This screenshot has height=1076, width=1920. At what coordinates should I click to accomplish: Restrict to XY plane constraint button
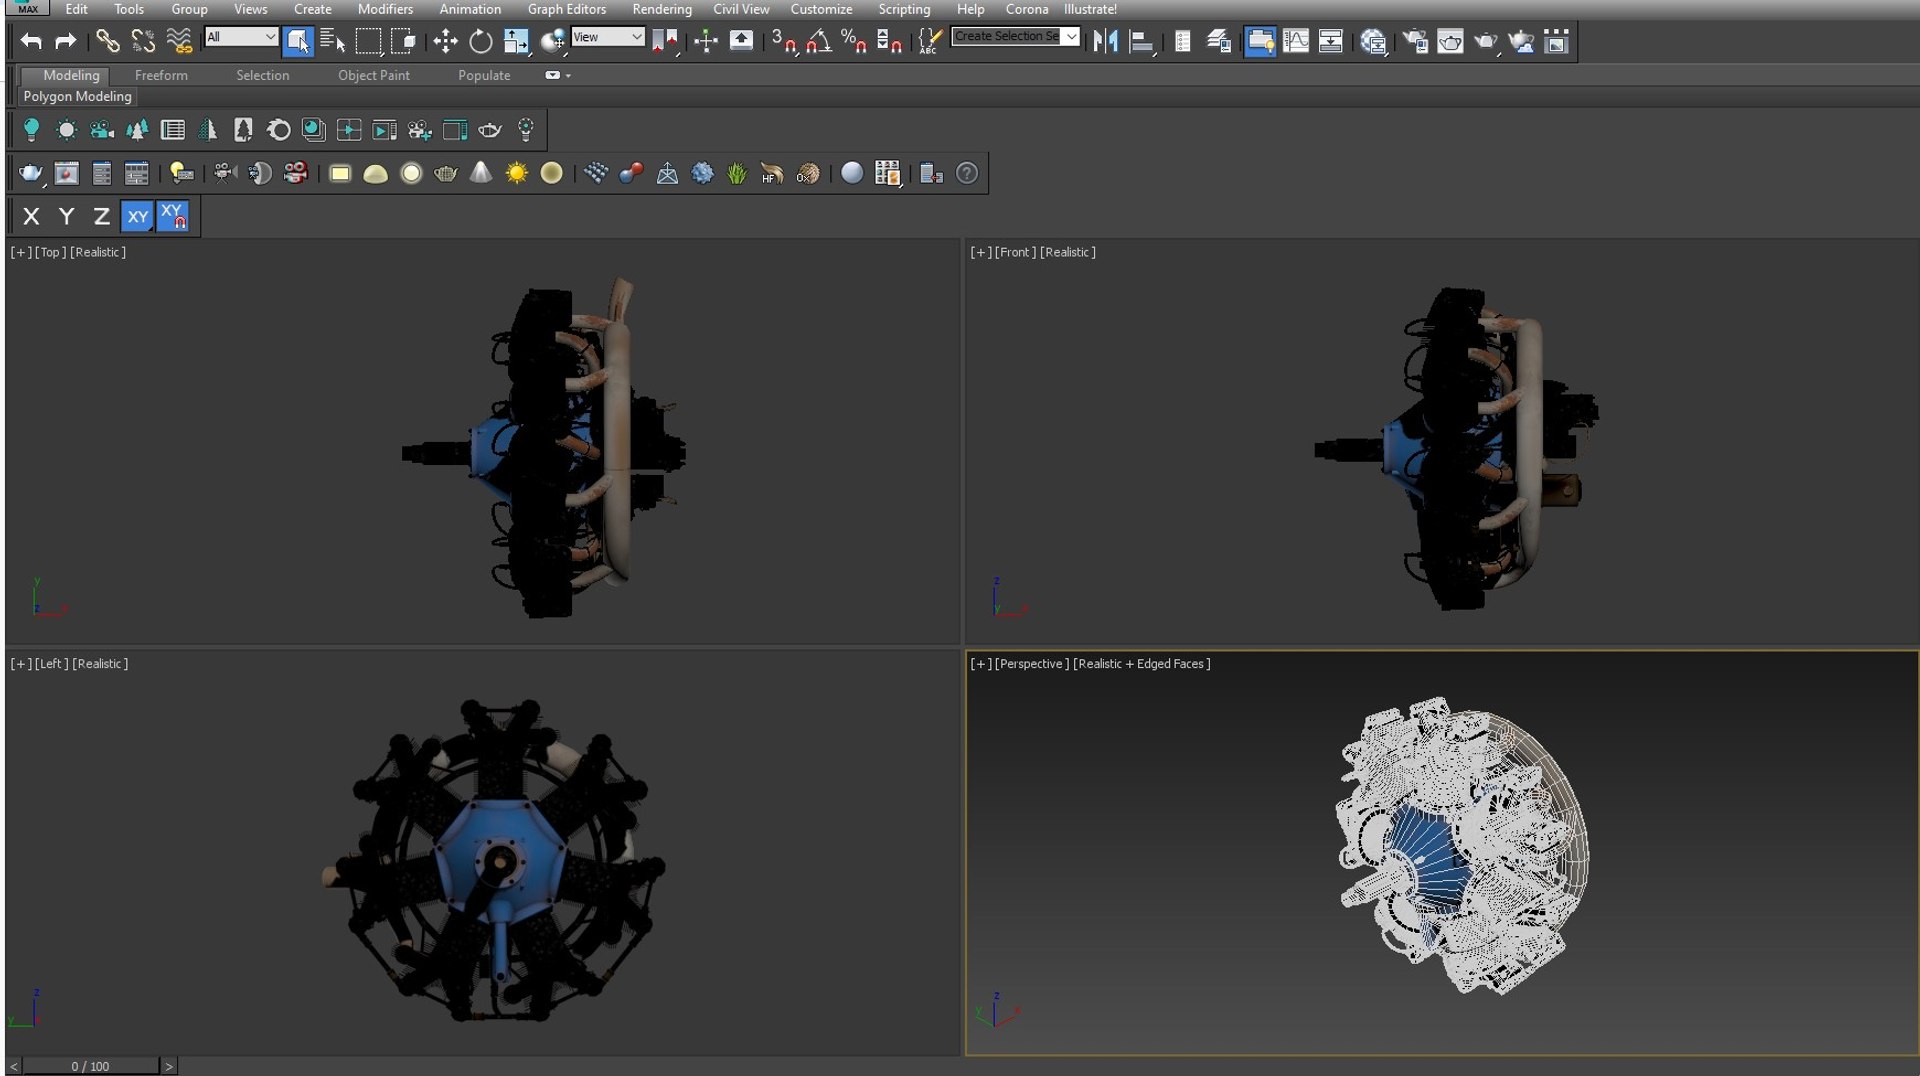137,216
